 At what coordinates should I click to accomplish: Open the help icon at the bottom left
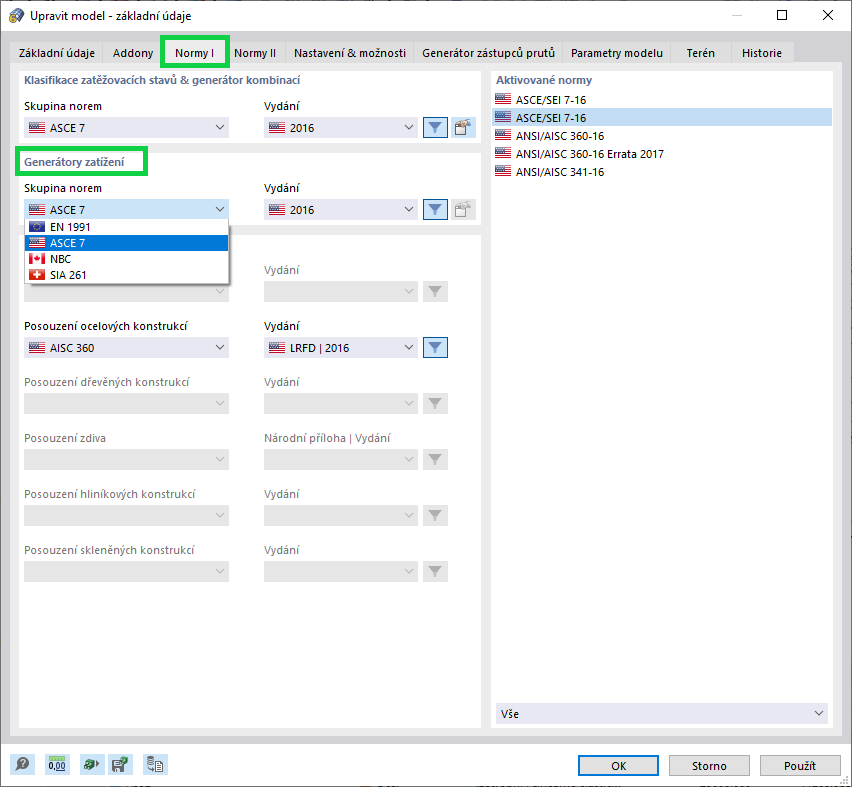click(x=22, y=765)
